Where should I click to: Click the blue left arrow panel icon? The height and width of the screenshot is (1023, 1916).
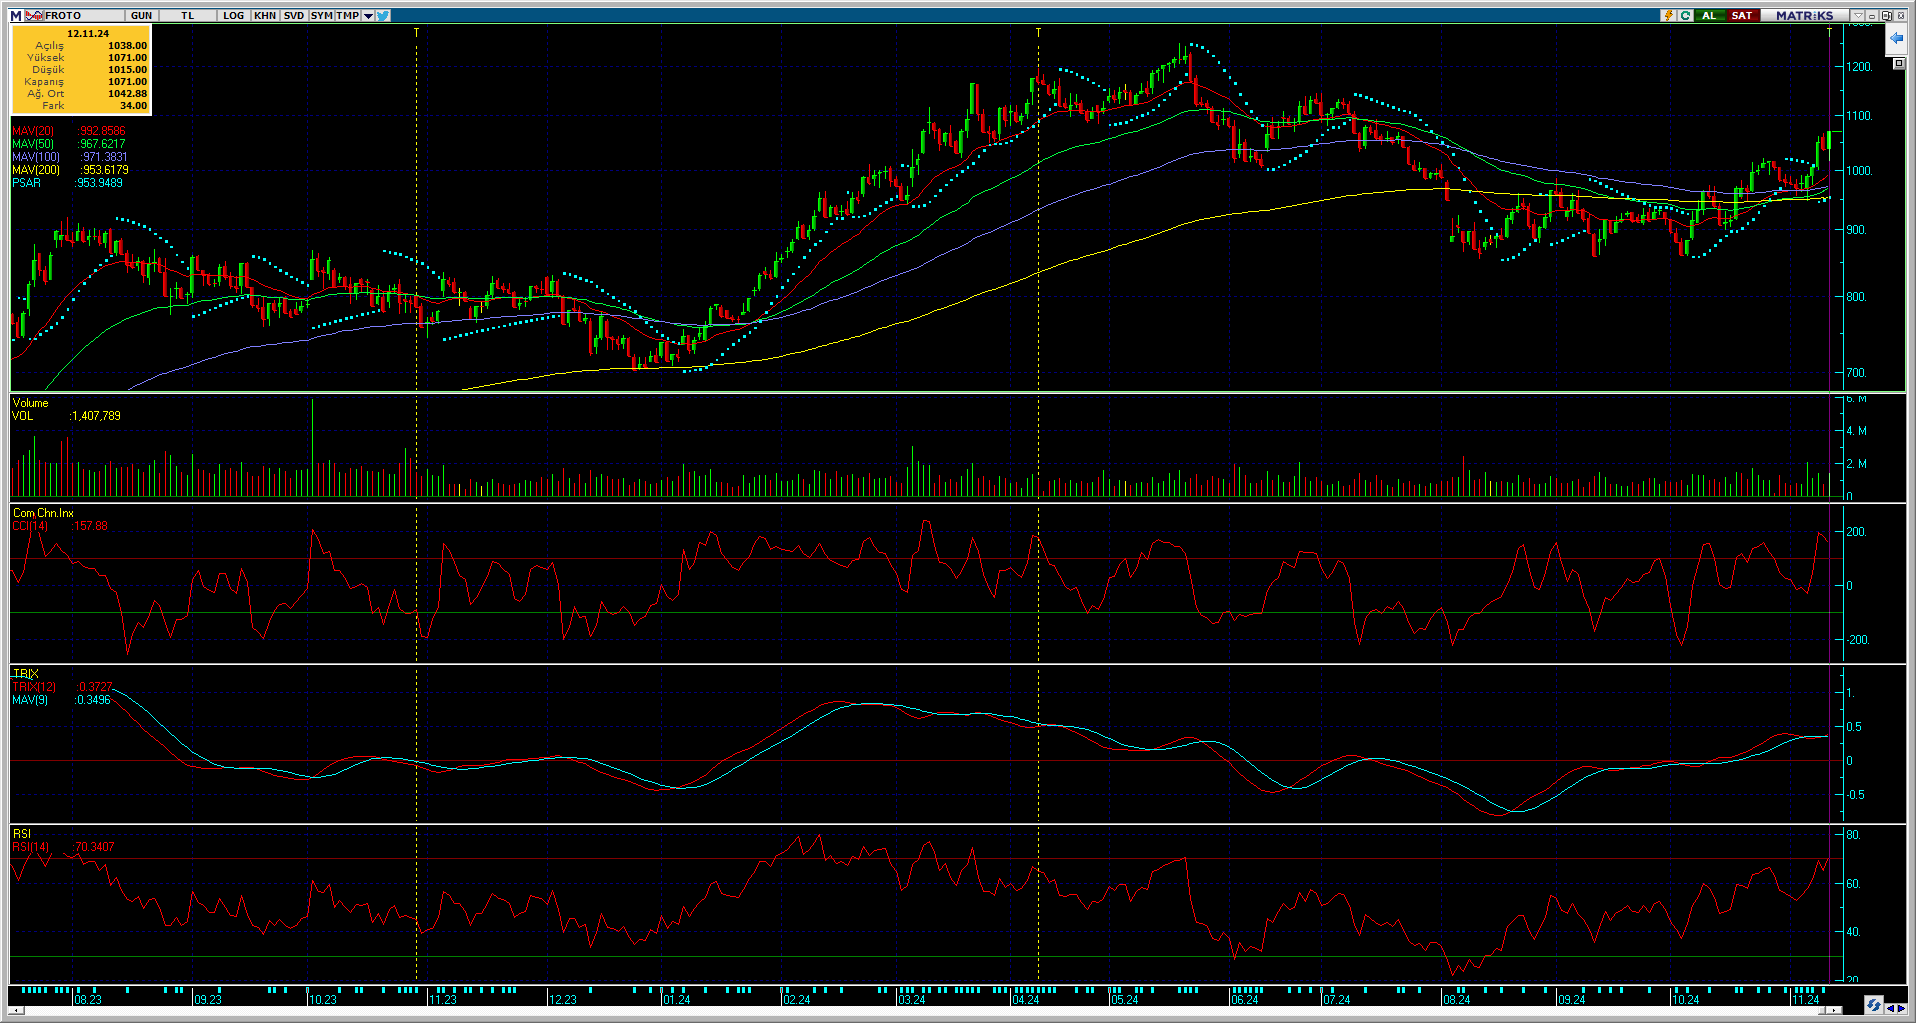1896,39
